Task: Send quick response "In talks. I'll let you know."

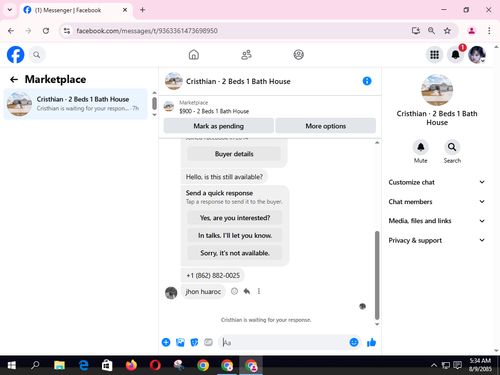Action: pos(235,235)
